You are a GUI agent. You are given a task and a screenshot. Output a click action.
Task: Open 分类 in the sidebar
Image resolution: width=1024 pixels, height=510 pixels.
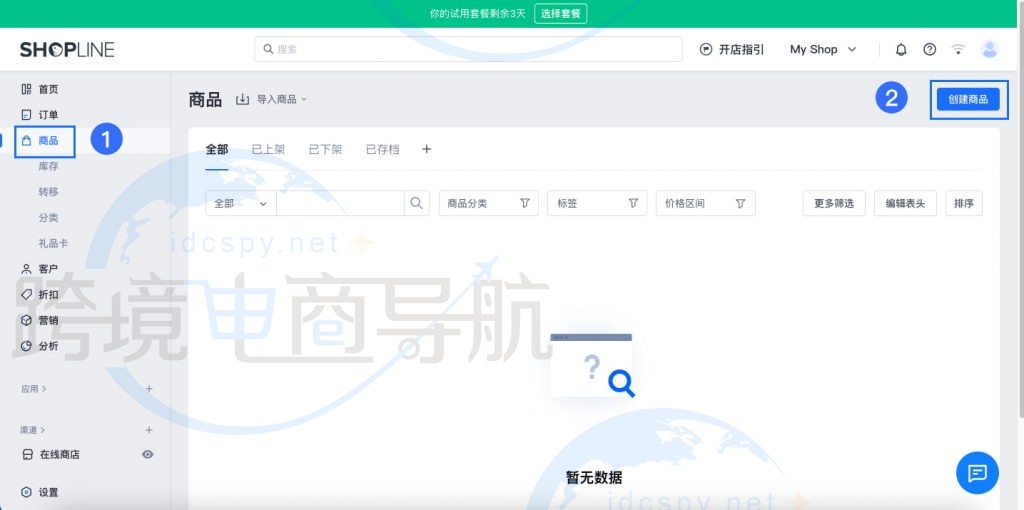click(x=48, y=217)
